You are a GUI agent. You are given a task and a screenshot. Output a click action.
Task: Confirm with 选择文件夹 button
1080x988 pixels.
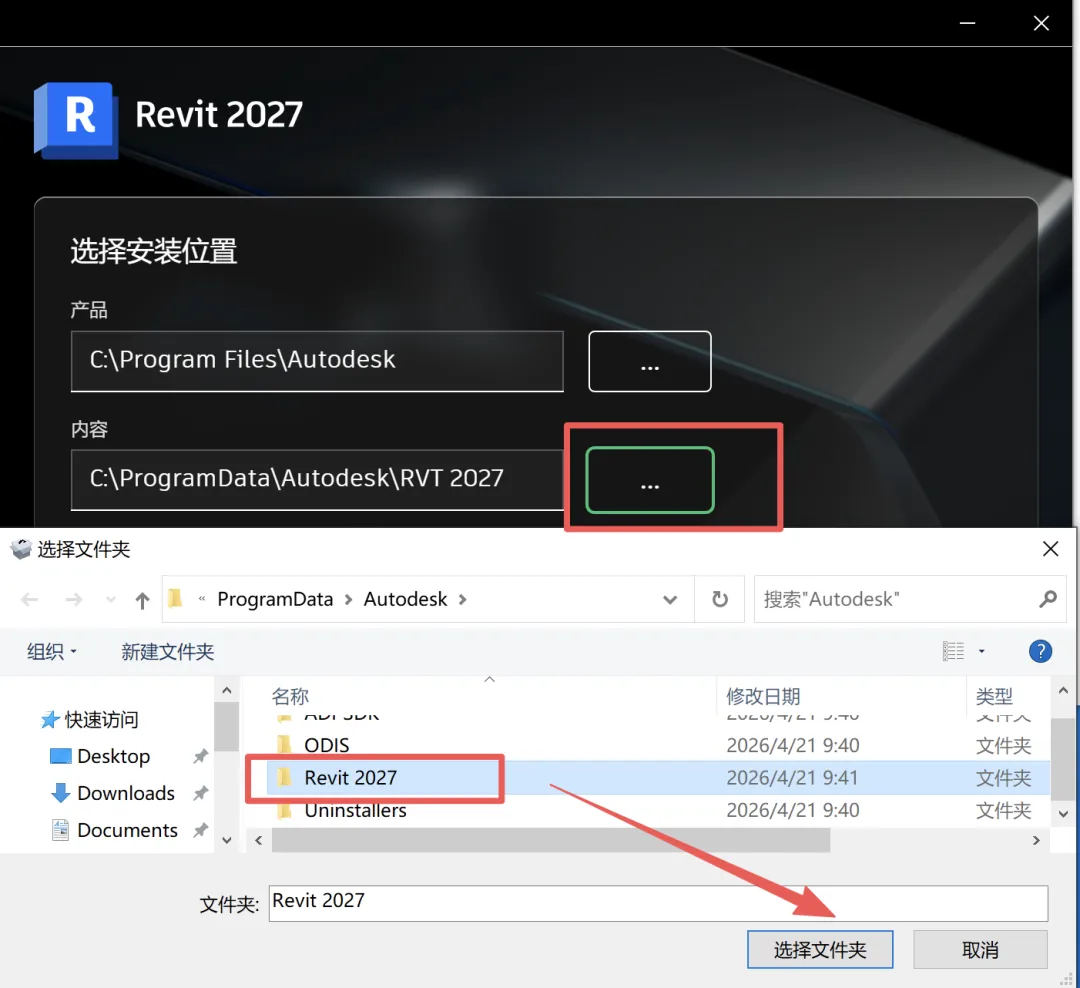[820, 949]
